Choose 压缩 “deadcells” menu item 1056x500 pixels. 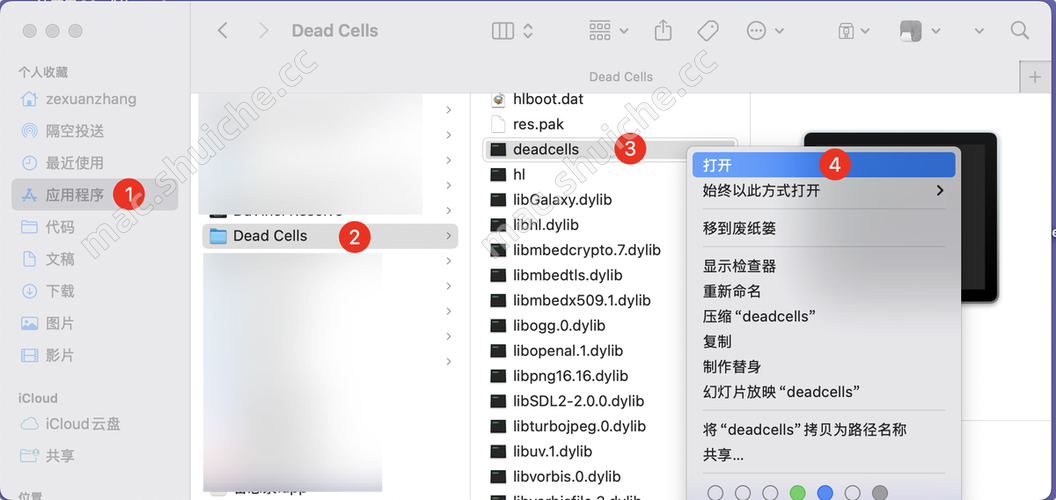(823, 316)
